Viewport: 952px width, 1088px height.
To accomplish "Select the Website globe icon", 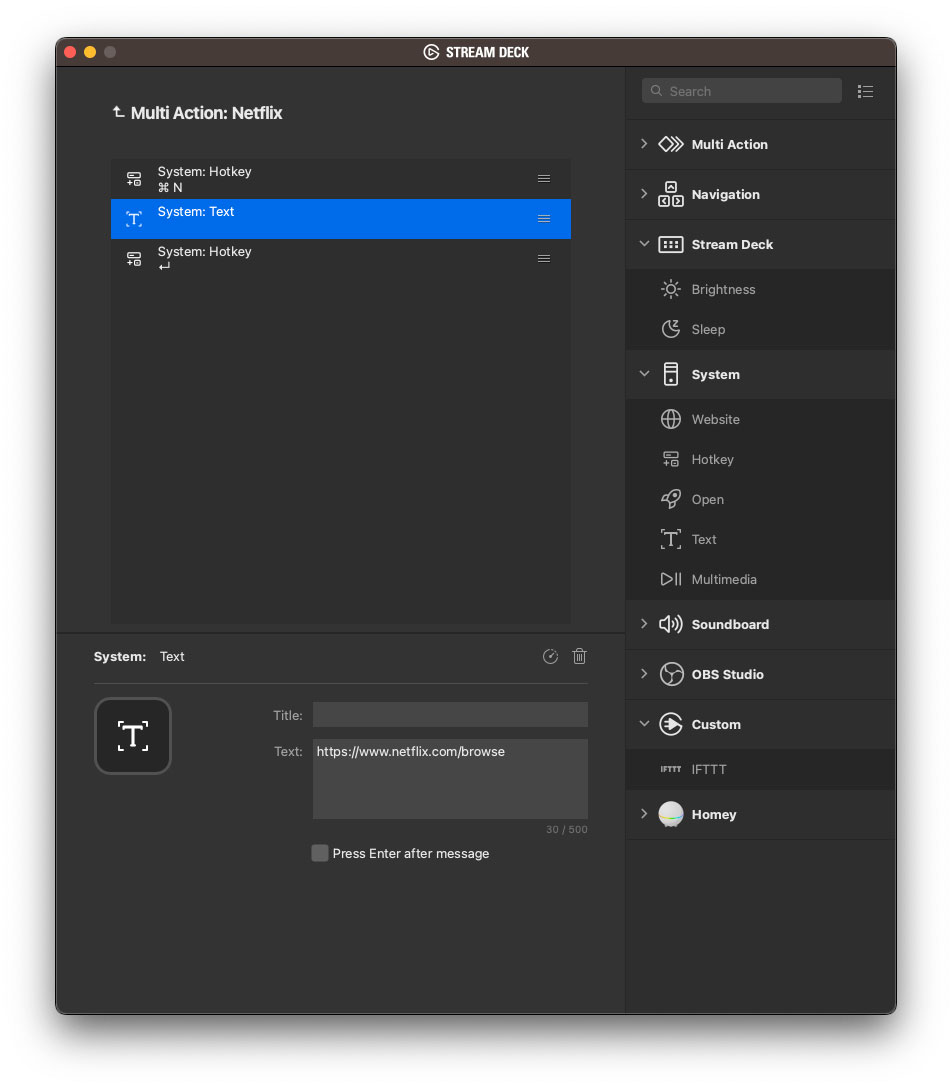I will pos(670,419).
